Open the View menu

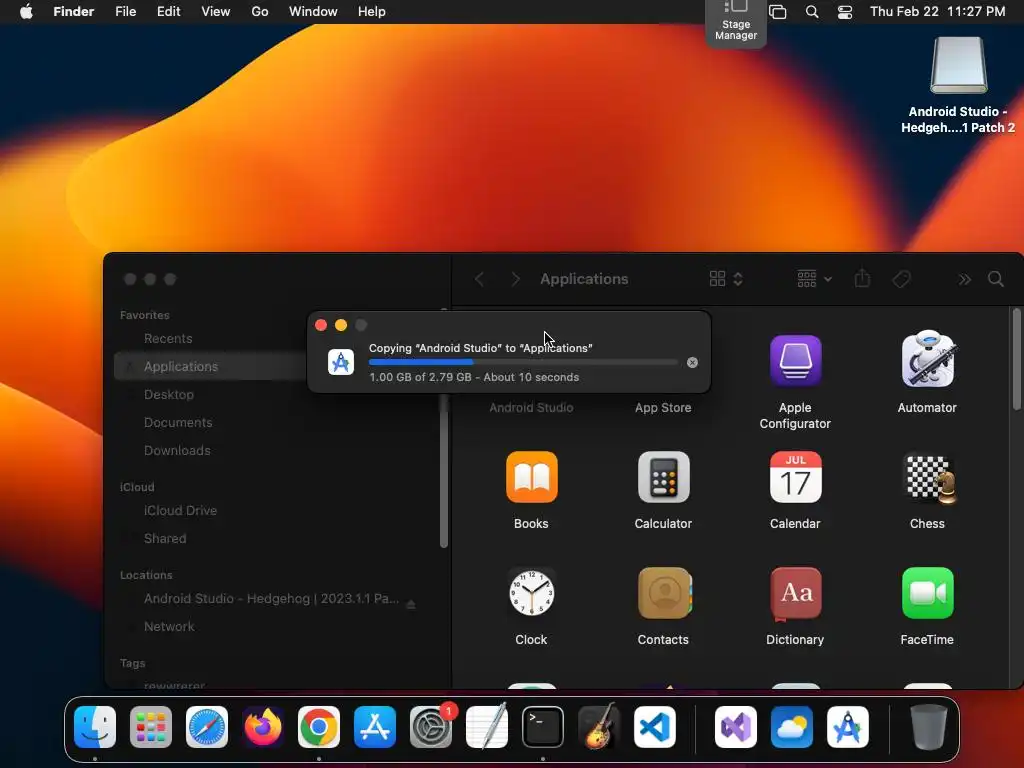tap(216, 12)
